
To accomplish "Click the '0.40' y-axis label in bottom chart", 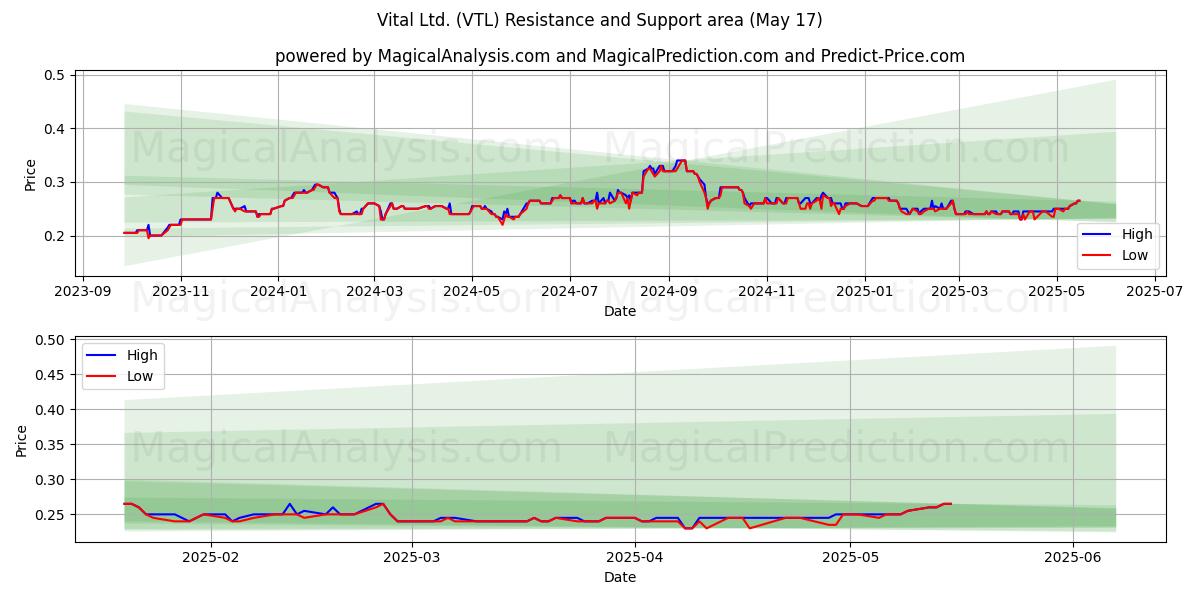I will coord(51,410).
